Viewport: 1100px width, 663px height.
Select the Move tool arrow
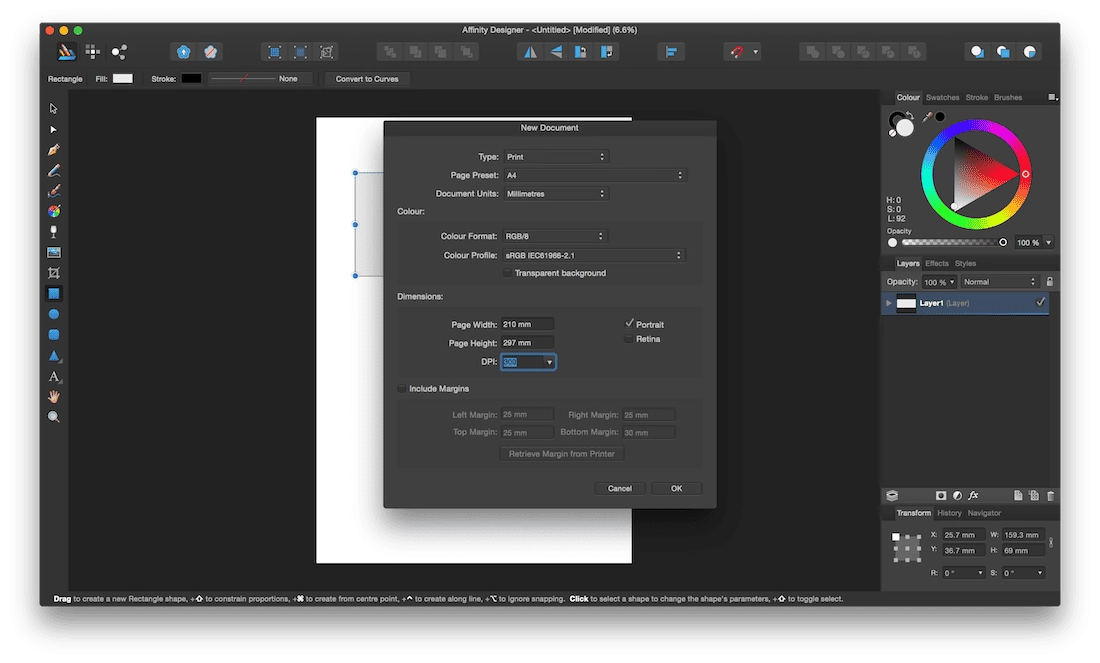[x=53, y=109]
